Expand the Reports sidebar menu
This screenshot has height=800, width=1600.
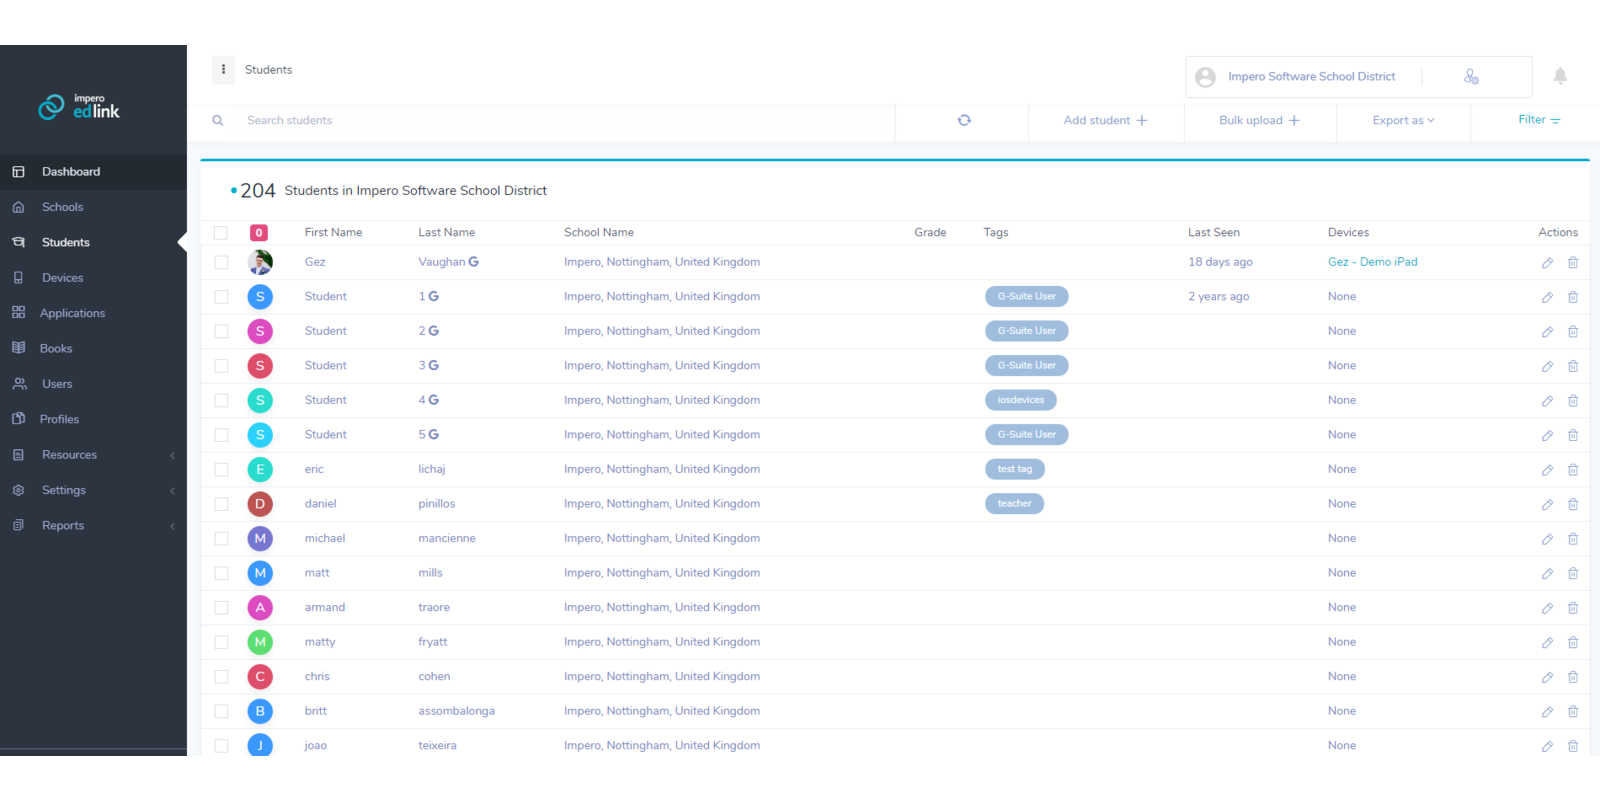pos(93,526)
